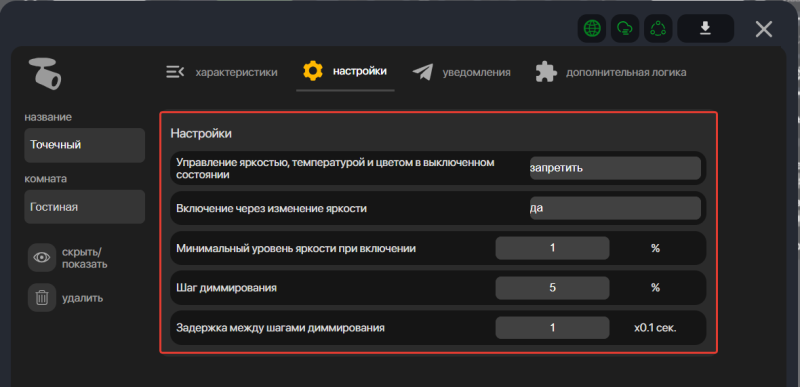Click the paper plane notifications icon

coord(422,72)
